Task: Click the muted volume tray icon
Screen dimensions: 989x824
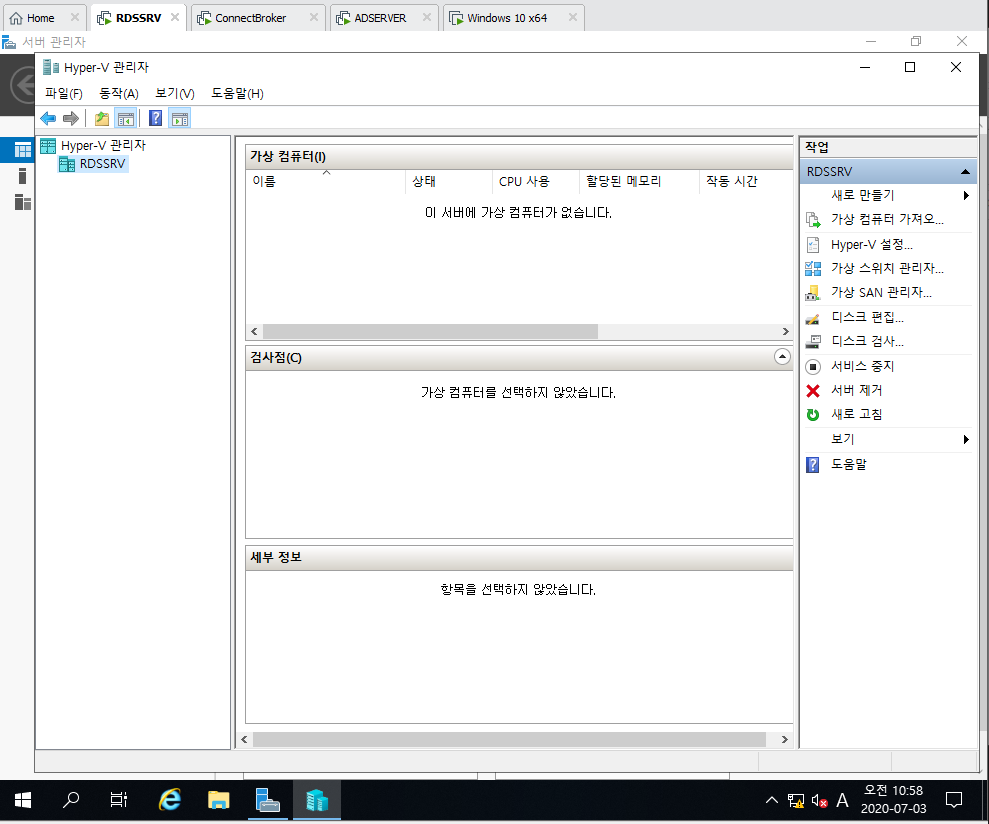Action: (x=819, y=801)
